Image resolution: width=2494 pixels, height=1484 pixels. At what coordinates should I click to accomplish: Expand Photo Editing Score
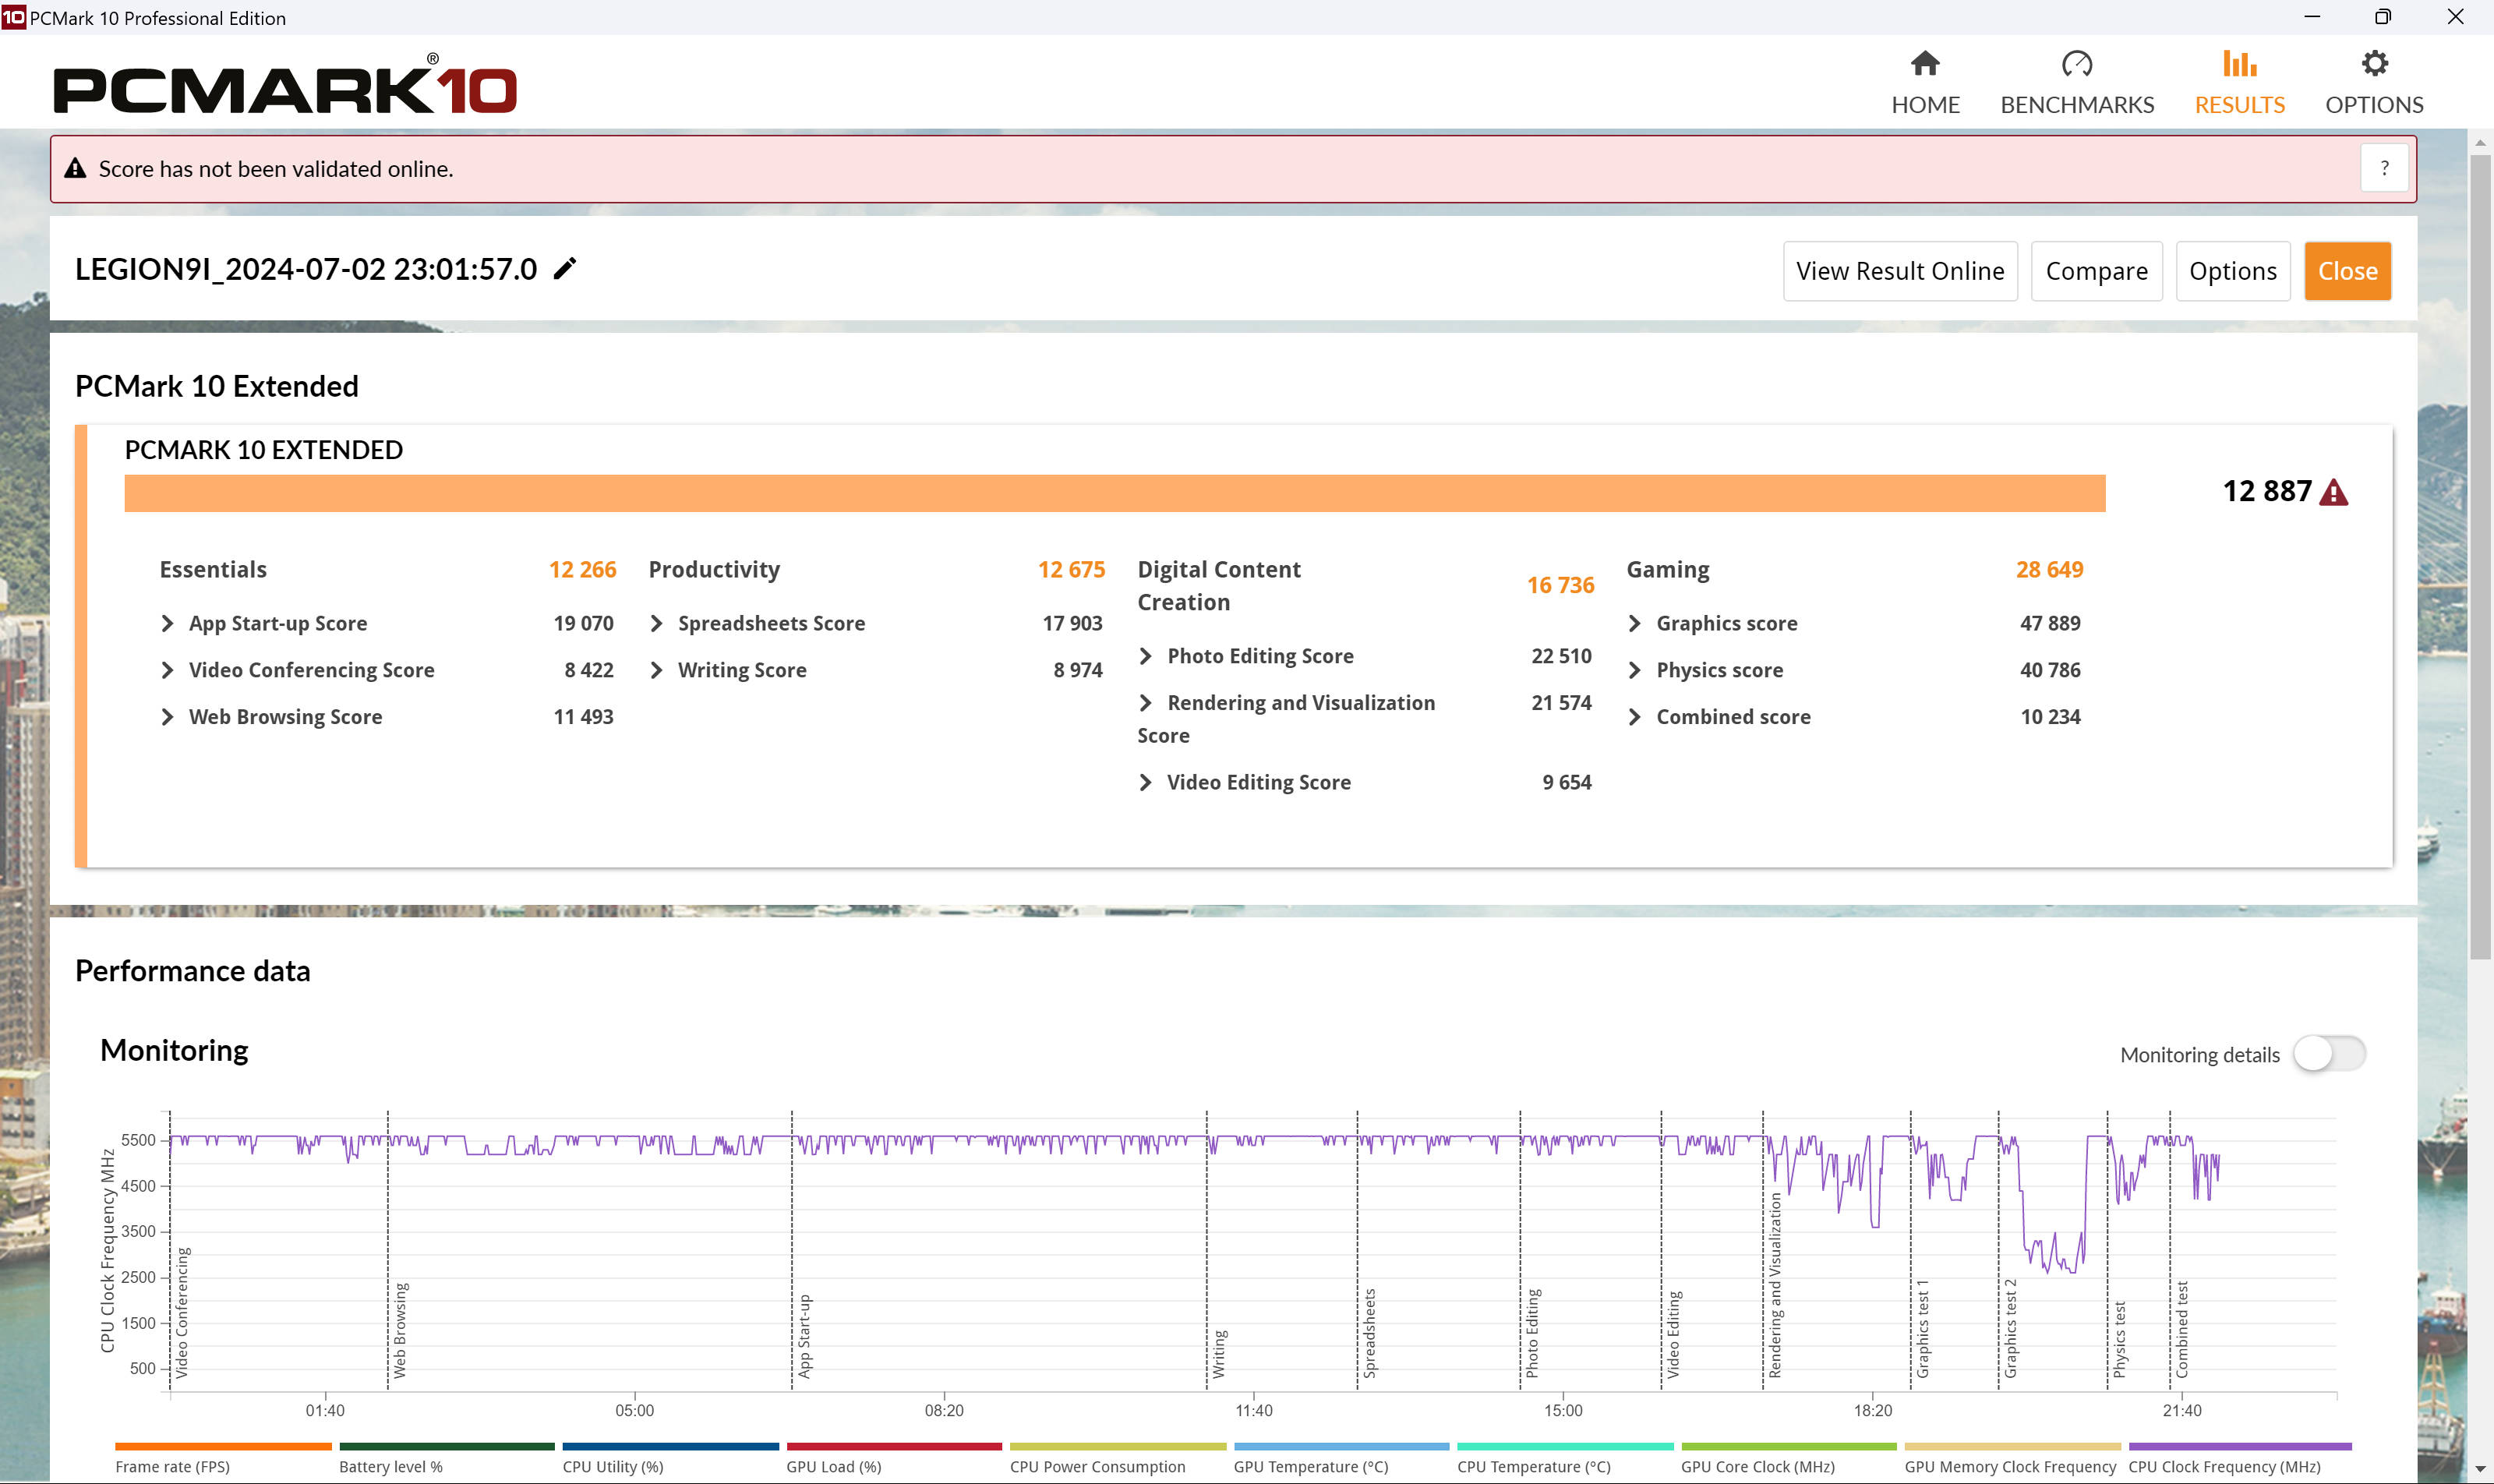pos(1145,656)
